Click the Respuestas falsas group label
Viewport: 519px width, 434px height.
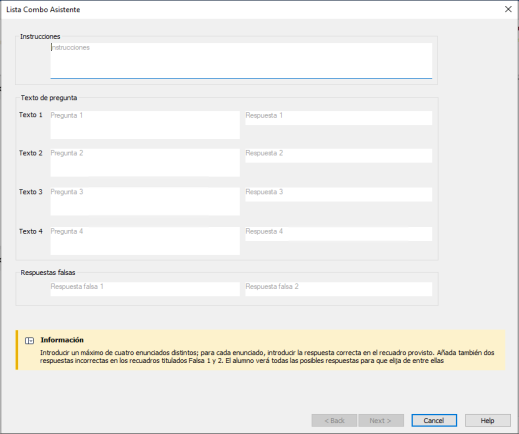(48, 272)
